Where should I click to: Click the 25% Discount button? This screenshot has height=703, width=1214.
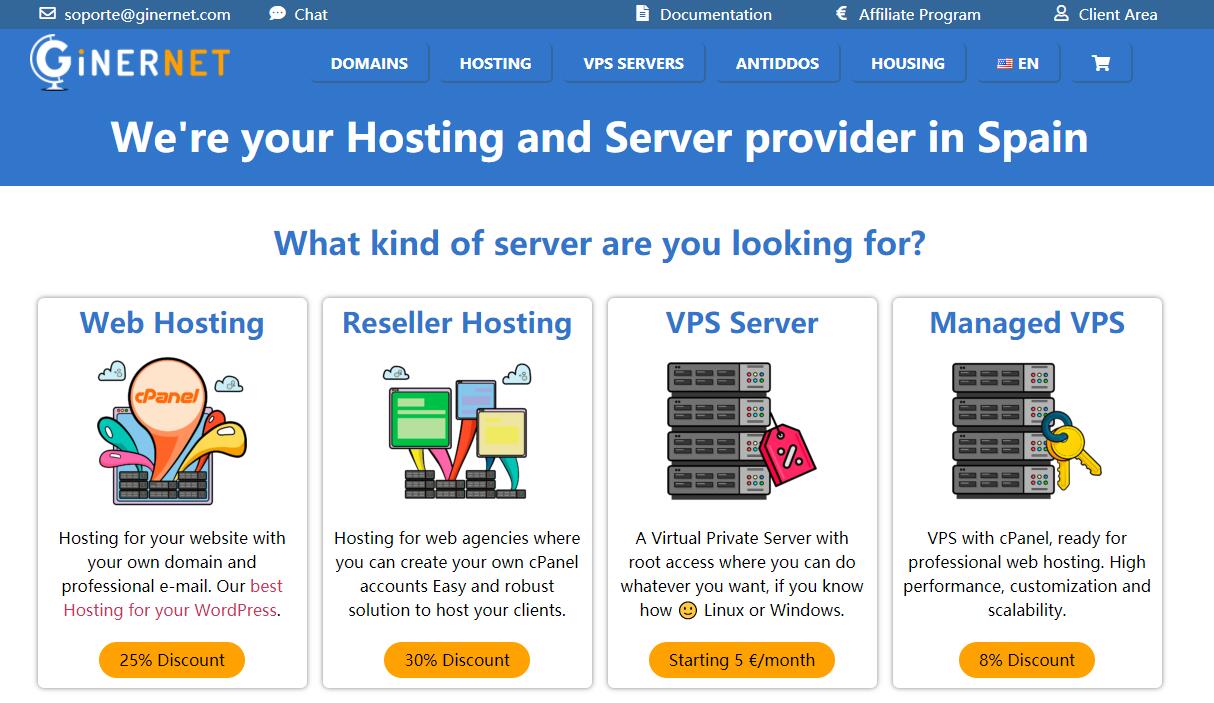coord(172,660)
